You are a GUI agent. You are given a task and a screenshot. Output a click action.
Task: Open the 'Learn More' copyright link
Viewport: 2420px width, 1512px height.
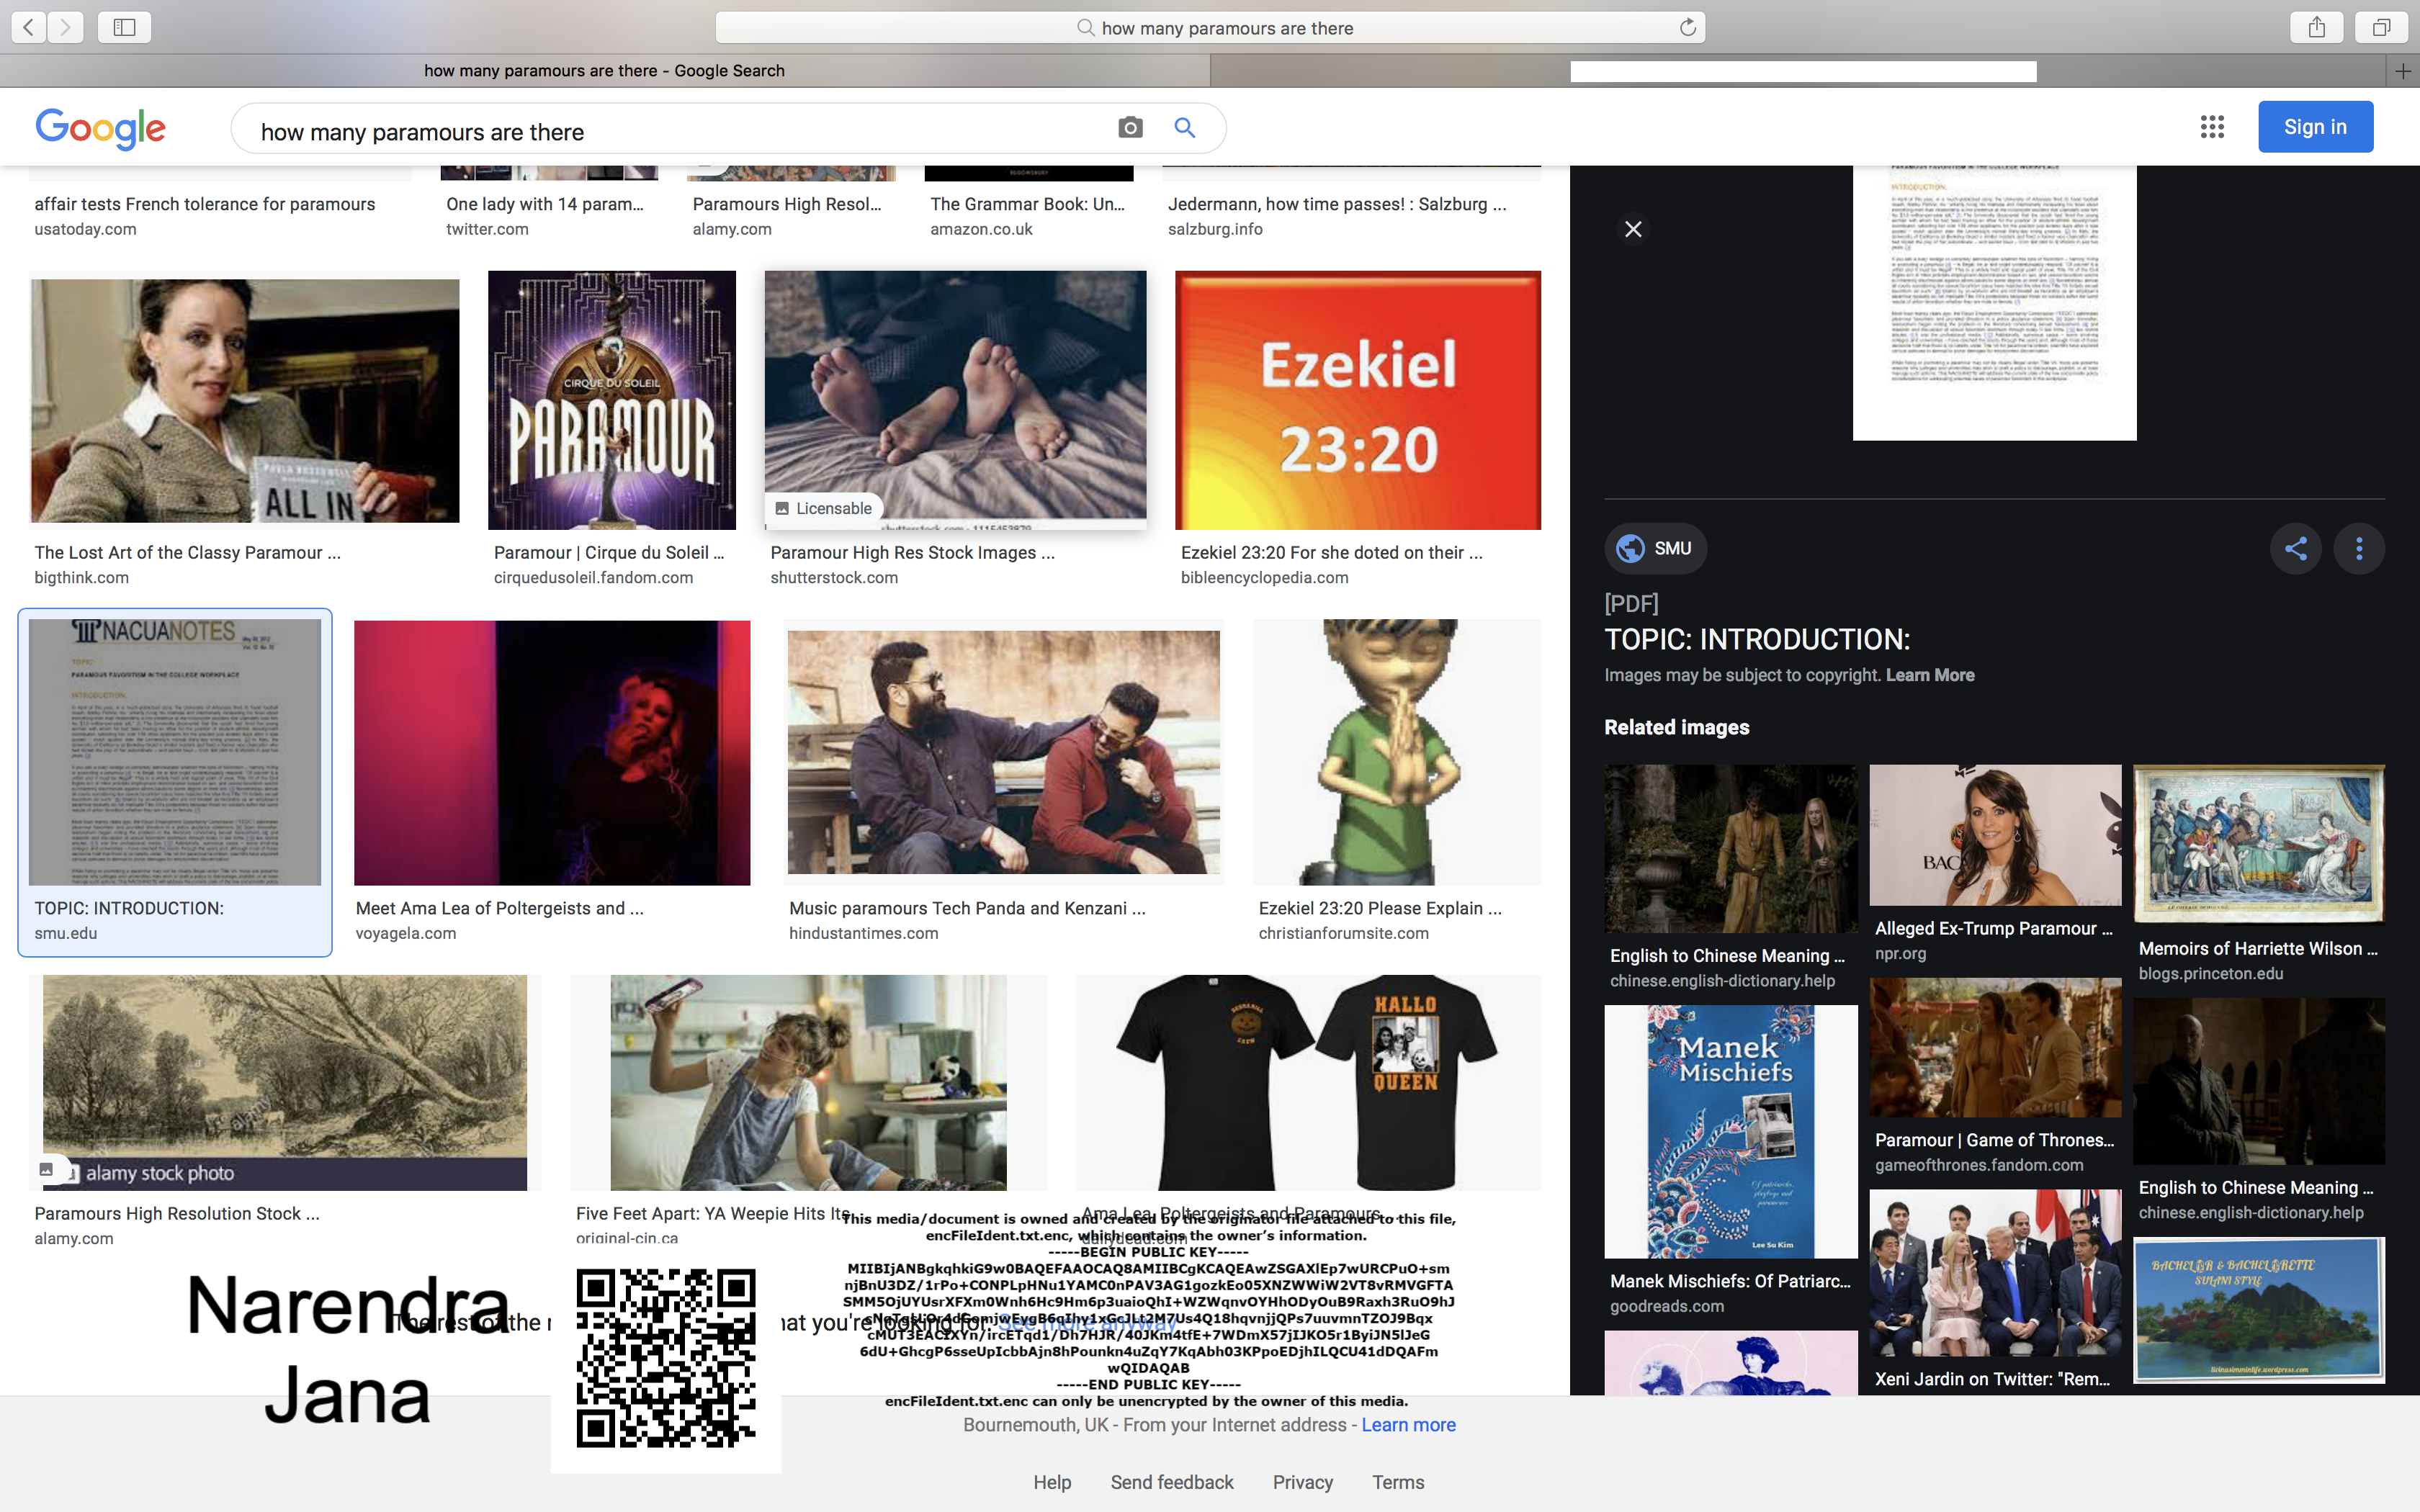tap(1929, 675)
